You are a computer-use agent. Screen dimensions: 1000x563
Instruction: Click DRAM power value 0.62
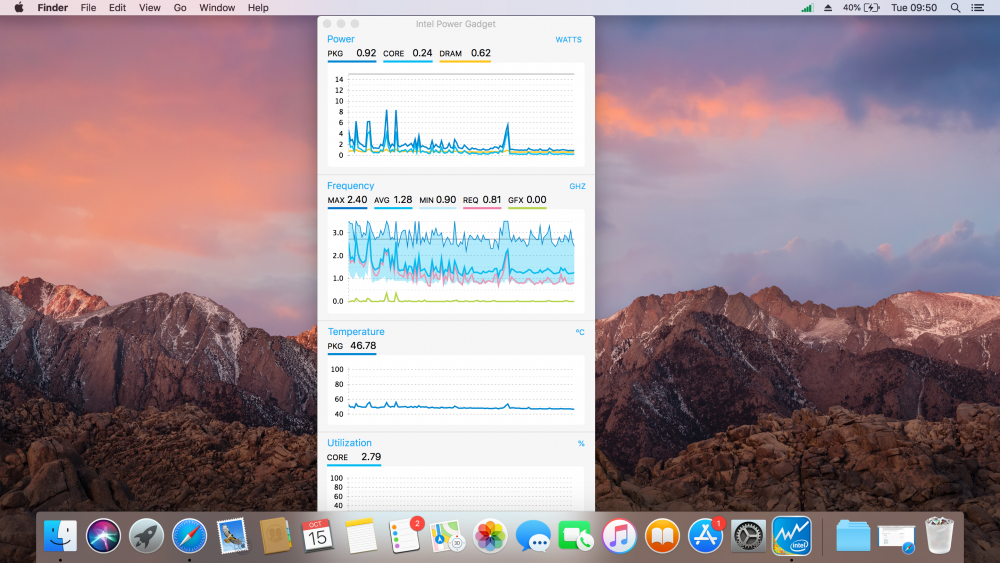pos(481,53)
